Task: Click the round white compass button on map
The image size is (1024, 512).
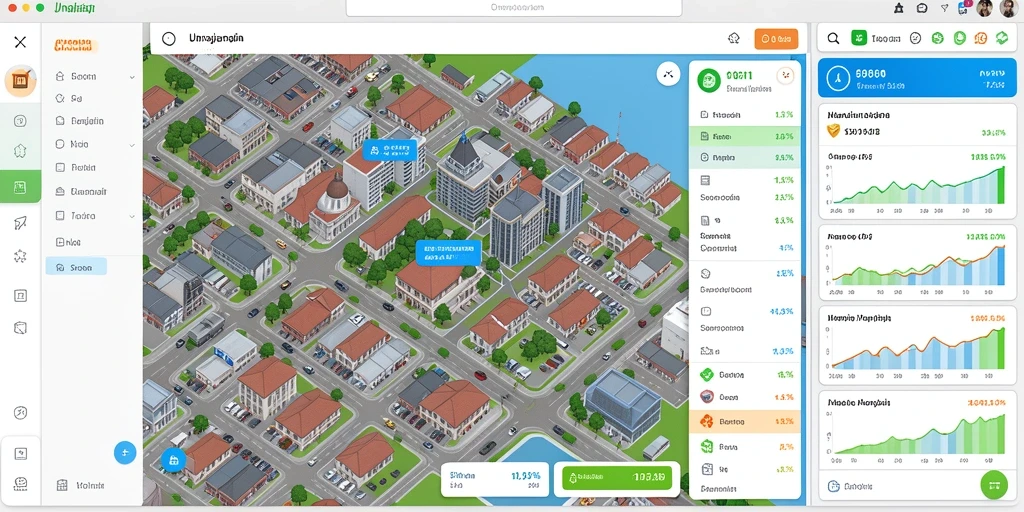Action: pos(668,74)
